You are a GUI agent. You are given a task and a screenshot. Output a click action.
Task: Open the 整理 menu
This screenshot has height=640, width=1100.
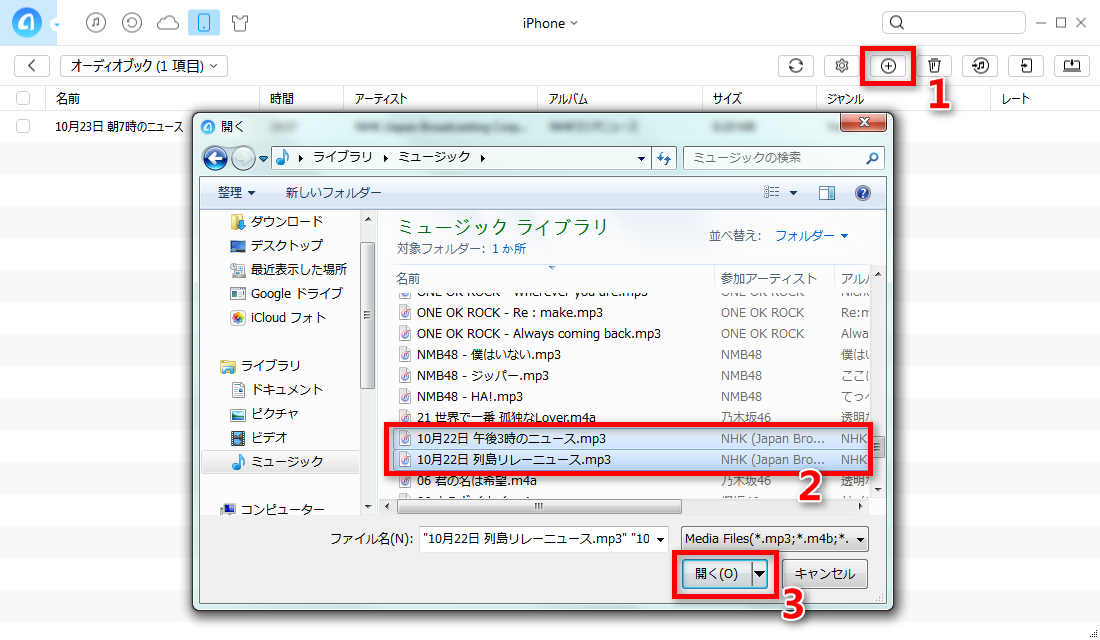coord(236,192)
